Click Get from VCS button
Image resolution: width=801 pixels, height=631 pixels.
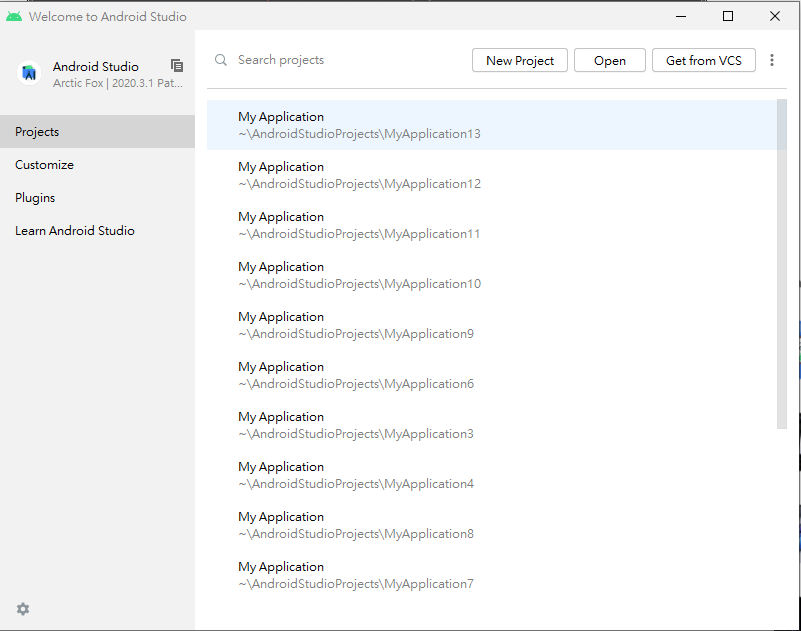tap(703, 60)
